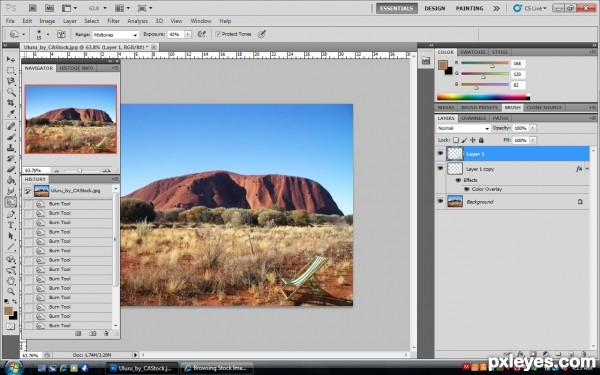Screen dimensions: 600x375
Task: Open the Burn tool preset picker arrow
Action: click(23, 34)
